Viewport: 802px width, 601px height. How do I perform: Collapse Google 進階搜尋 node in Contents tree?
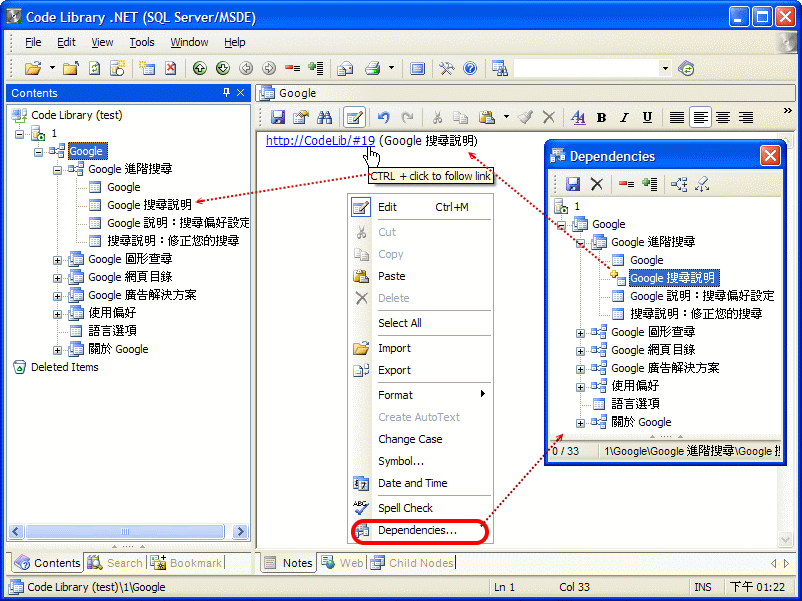(x=57, y=170)
